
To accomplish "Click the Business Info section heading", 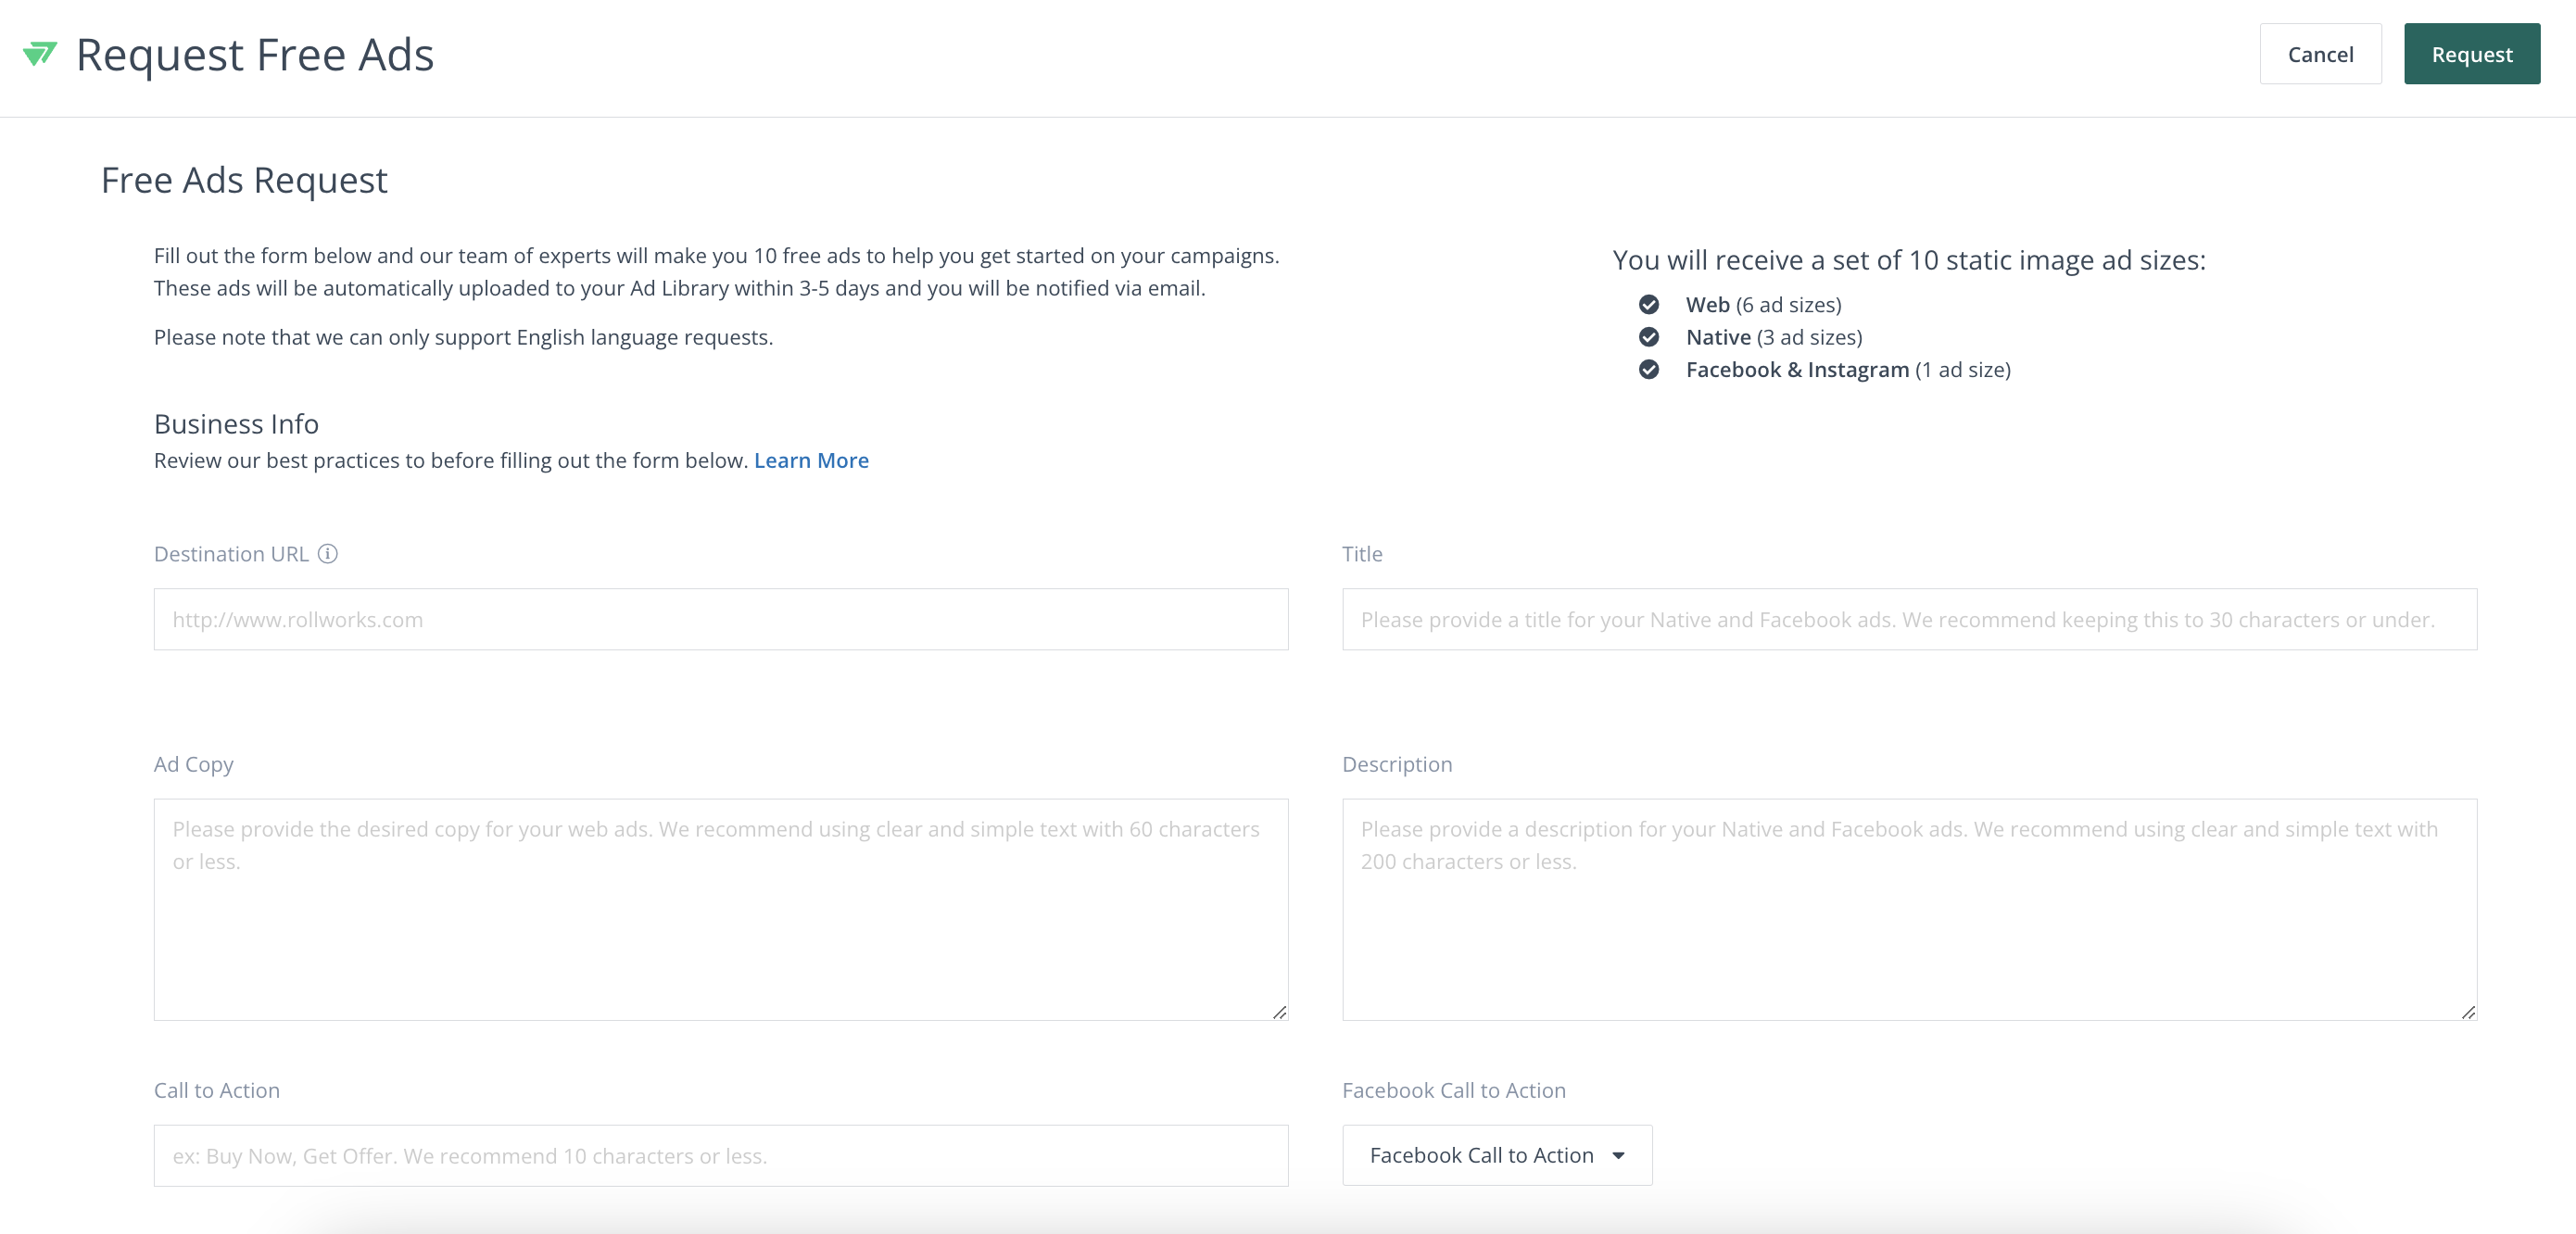I will pyautogui.click(x=236, y=424).
